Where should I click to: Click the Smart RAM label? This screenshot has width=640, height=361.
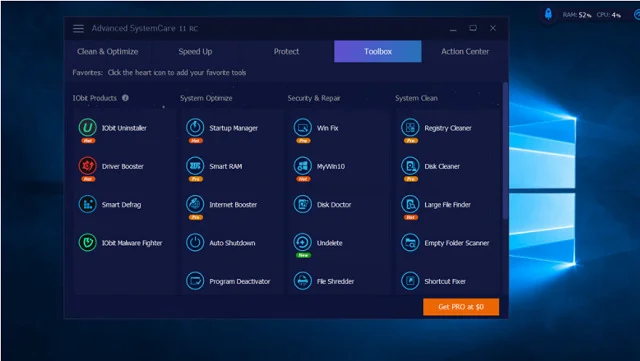(226, 166)
